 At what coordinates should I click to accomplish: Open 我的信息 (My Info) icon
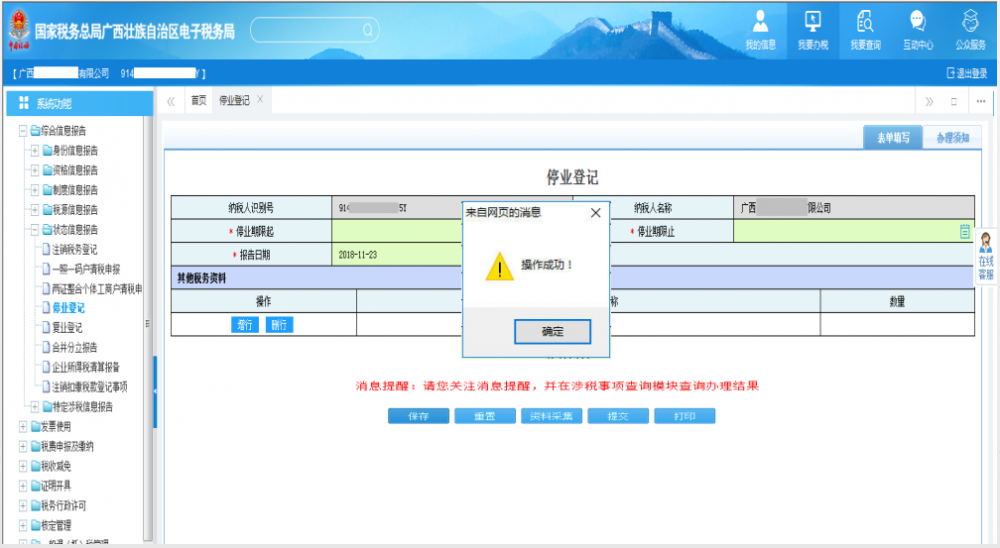point(760,28)
